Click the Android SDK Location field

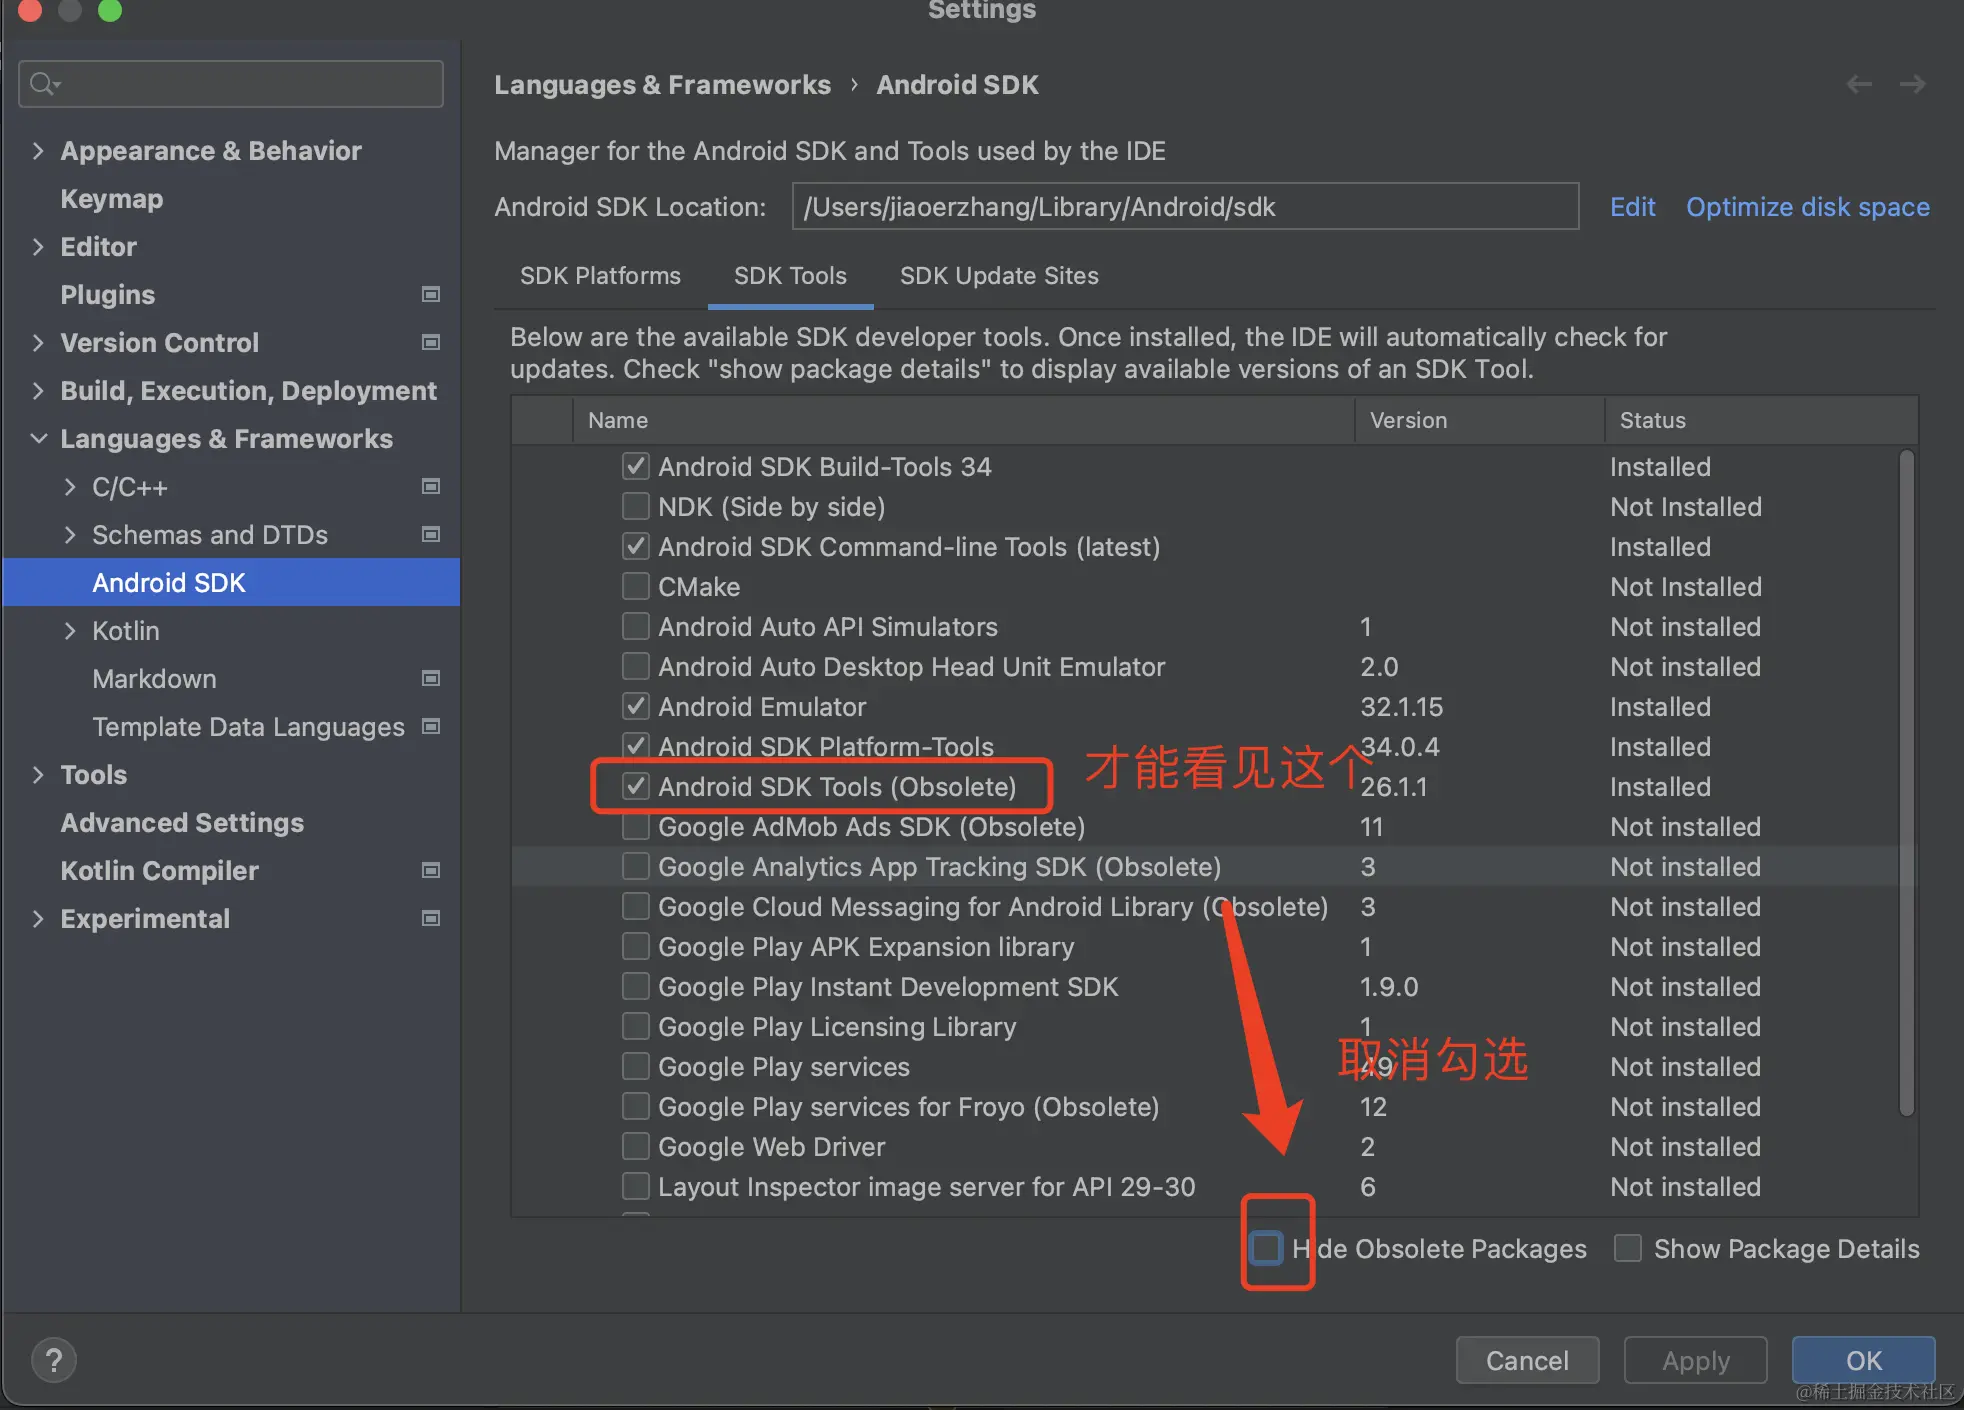click(x=1185, y=207)
